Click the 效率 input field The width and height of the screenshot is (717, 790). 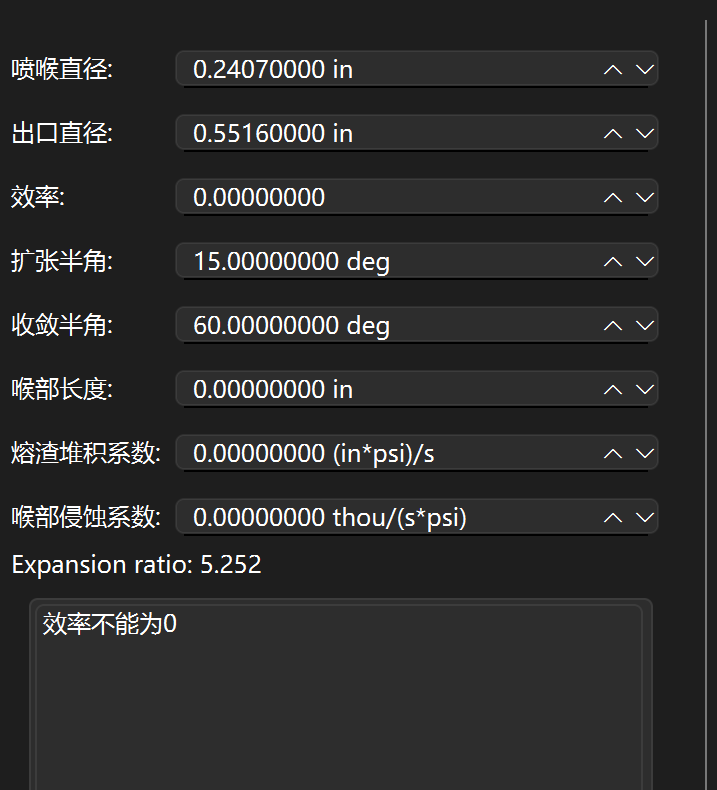point(417,197)
